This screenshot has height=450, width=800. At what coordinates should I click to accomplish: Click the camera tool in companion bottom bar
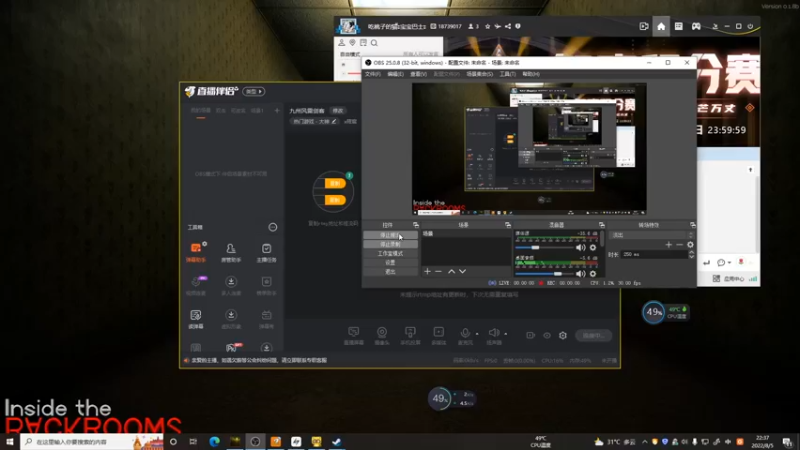[x=382, y=336]
